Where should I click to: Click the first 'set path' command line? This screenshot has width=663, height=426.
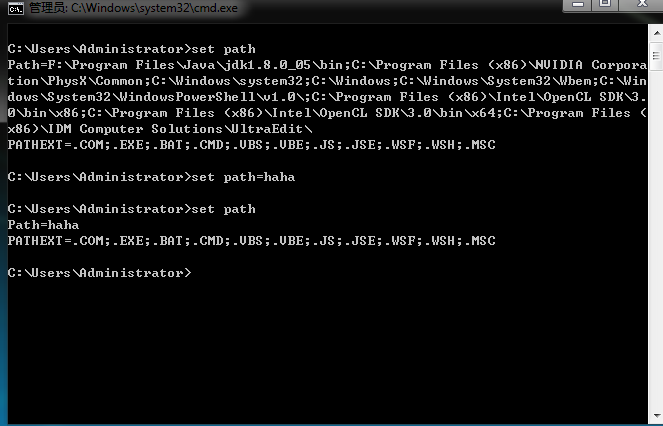click(x=132, y=49)
